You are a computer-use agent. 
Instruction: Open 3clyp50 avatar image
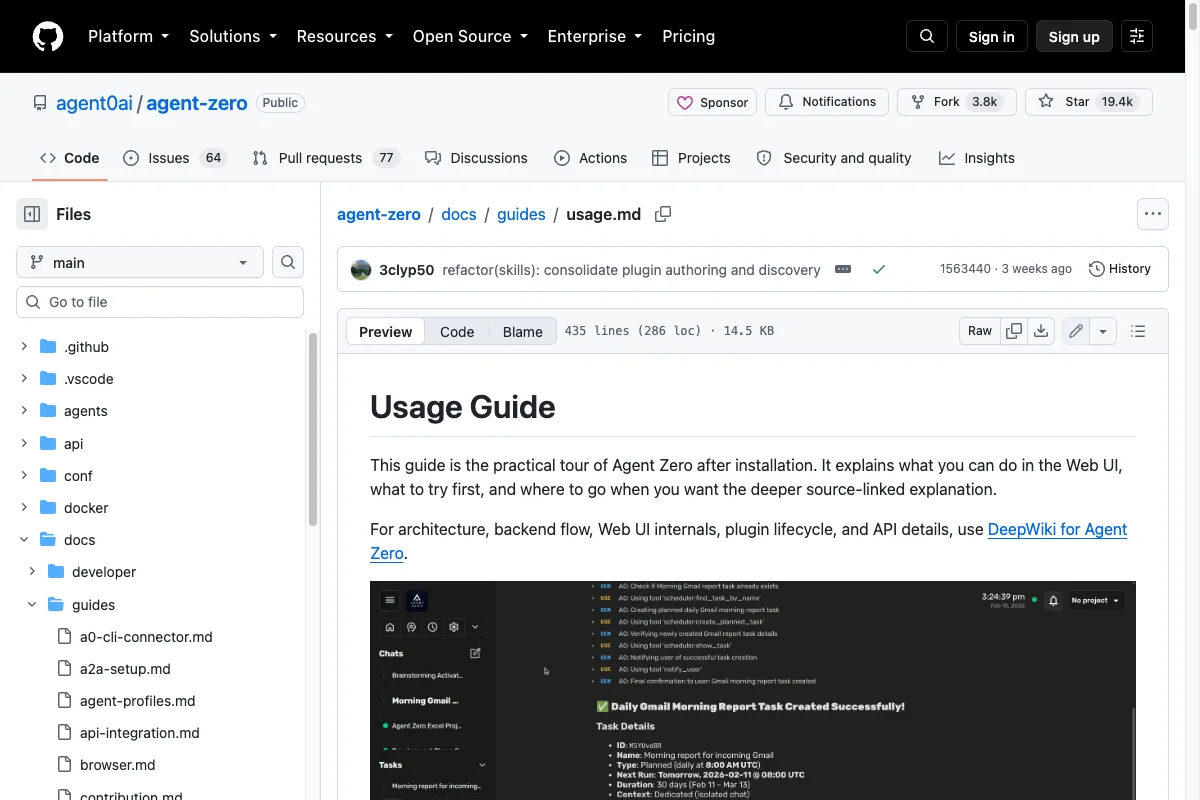pyautogui.click(x=361, y=269)
